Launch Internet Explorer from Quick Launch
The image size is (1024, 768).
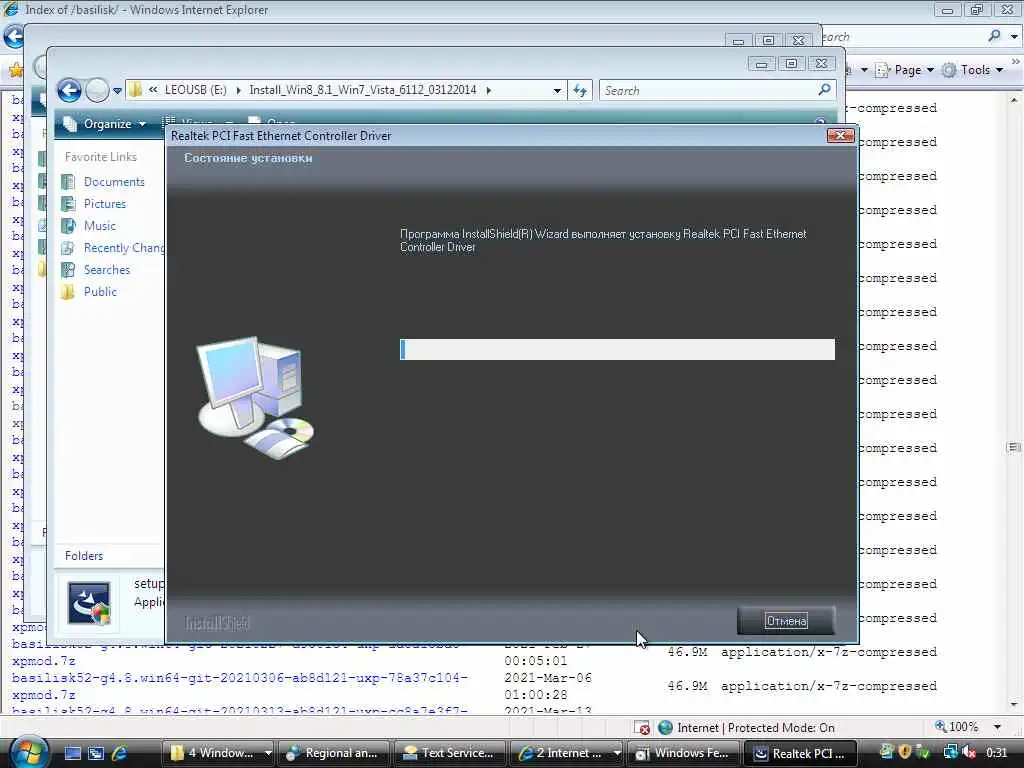[x=120, y=754]
